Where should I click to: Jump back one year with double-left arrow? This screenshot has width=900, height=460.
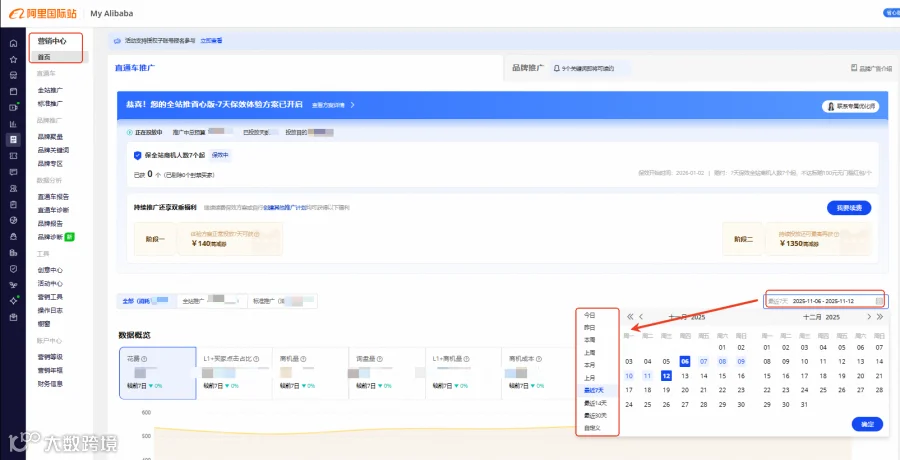tap(630, 316)
